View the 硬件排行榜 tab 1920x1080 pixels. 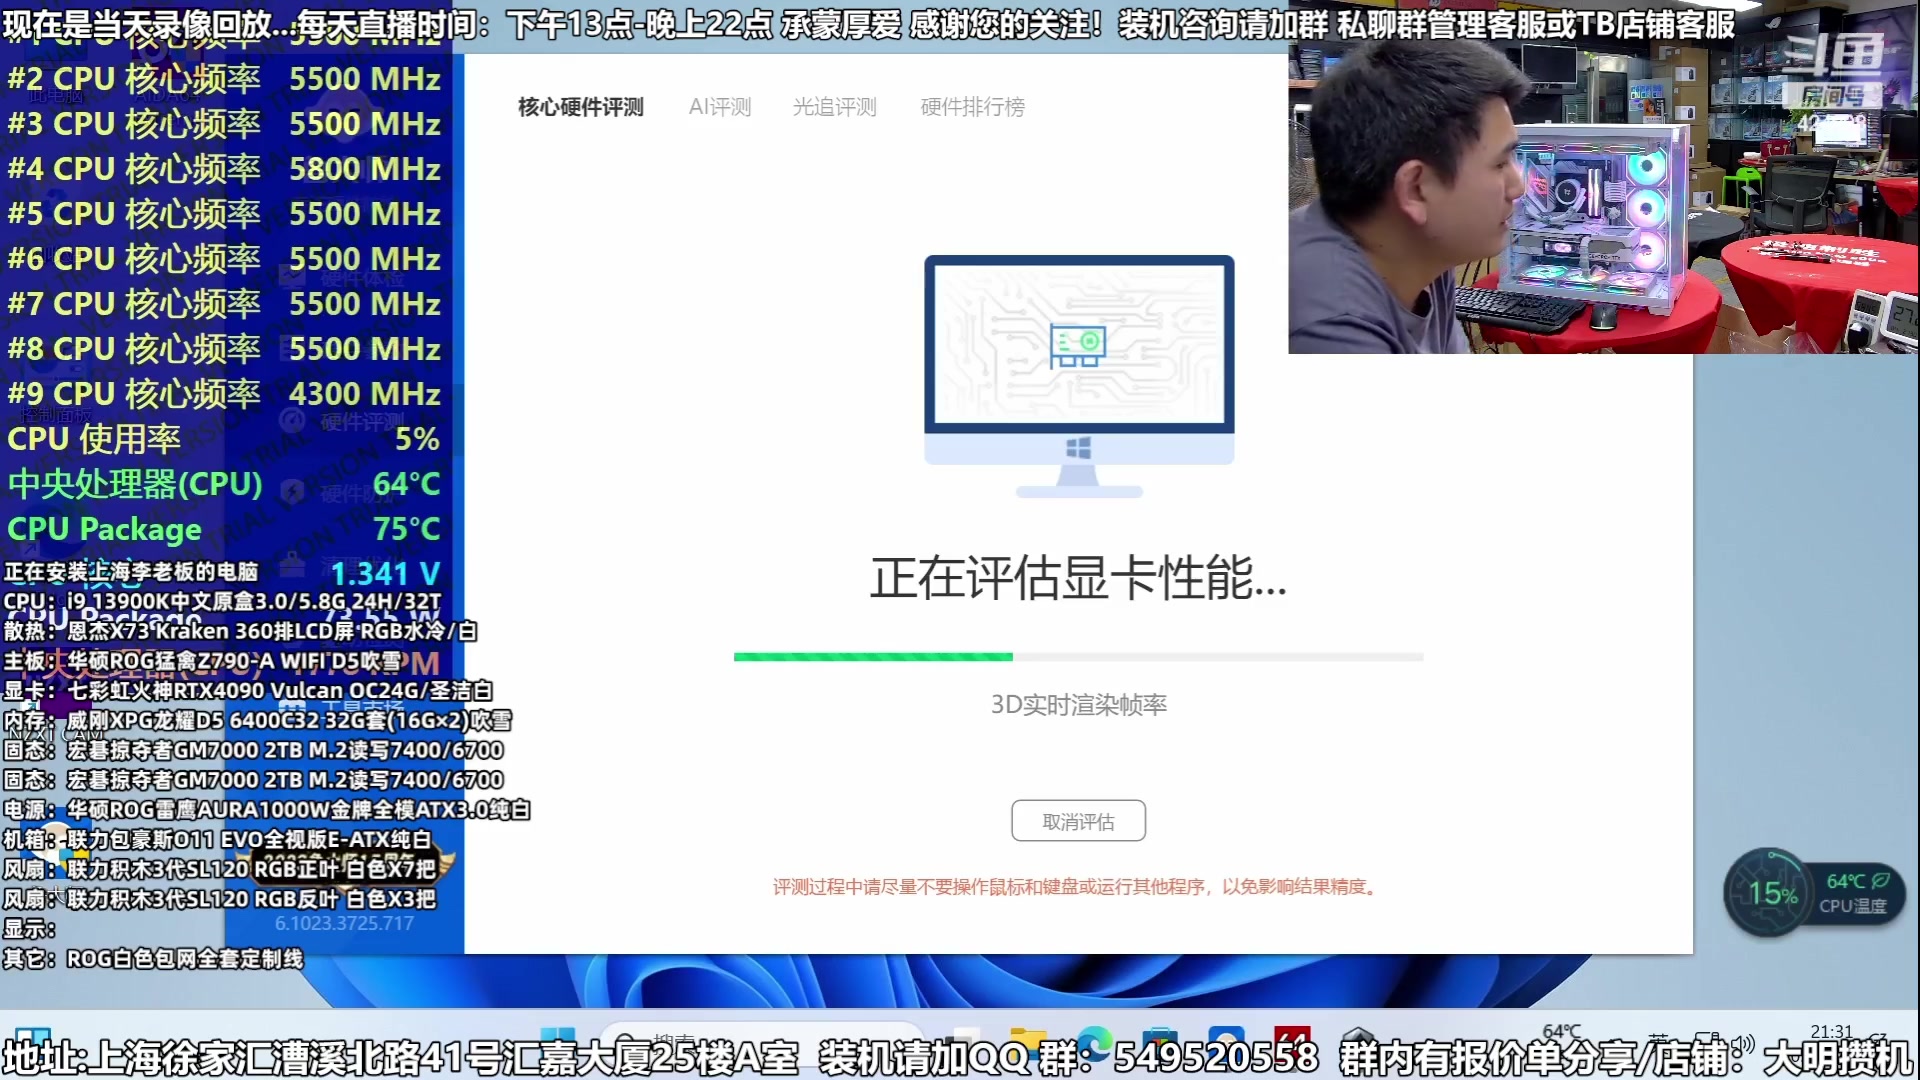tap(972, 107)
